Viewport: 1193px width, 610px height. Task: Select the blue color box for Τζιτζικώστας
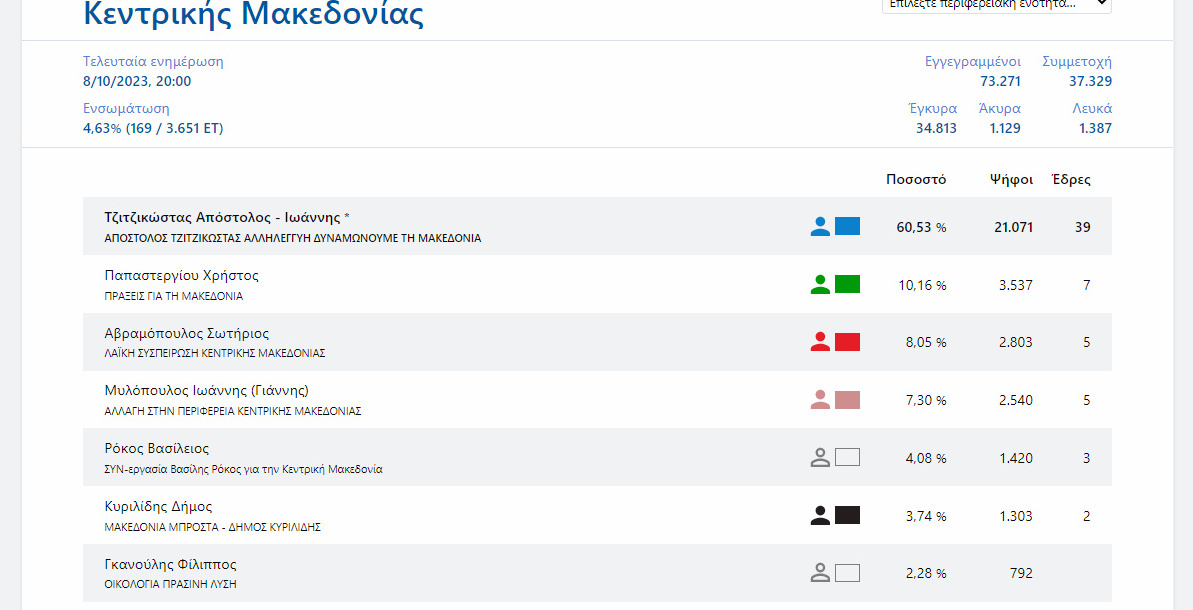[847, 226]
